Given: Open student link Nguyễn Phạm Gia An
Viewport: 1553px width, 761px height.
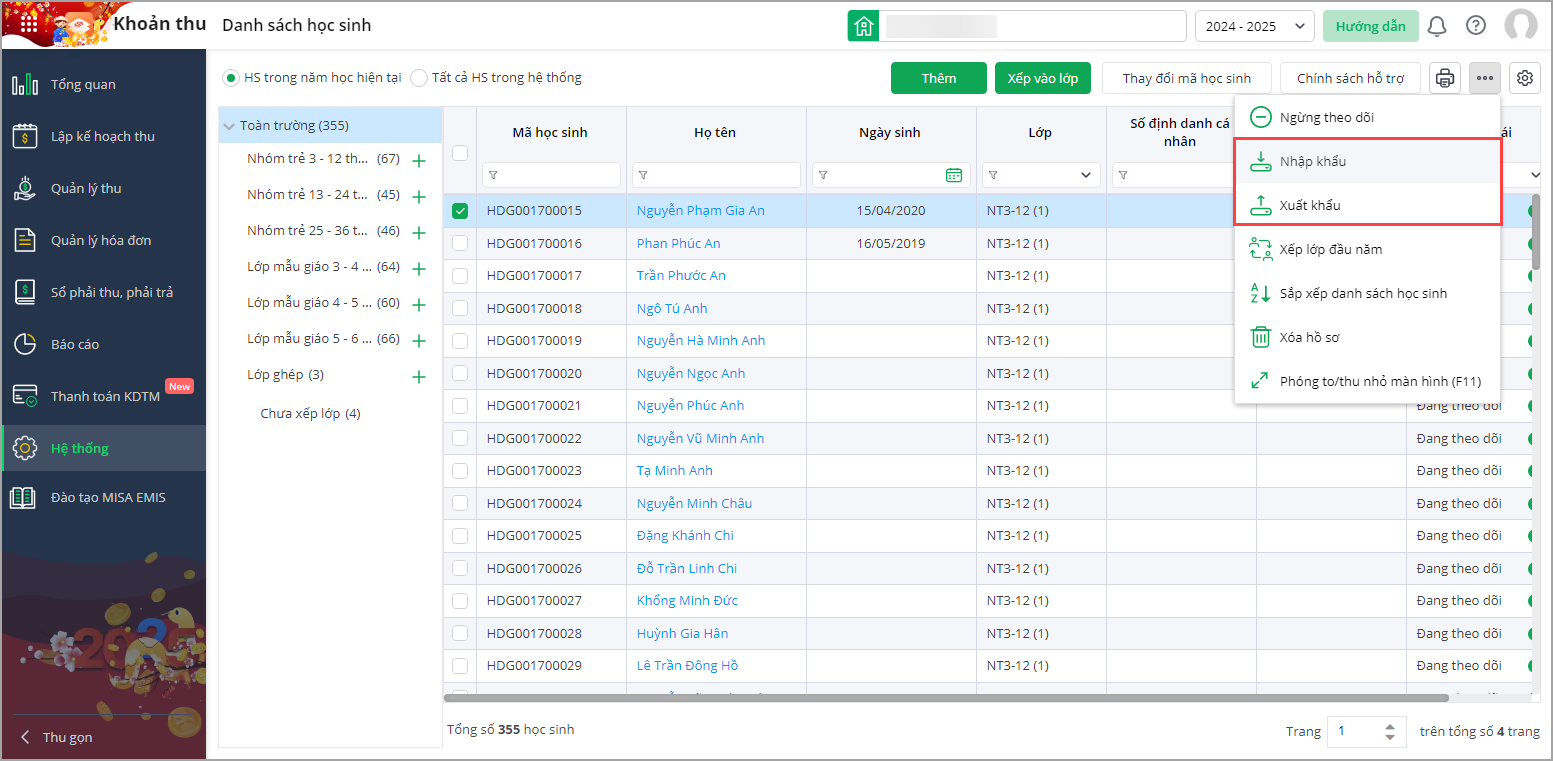Looking at the screenshot, I should click(x=700, y=211).
